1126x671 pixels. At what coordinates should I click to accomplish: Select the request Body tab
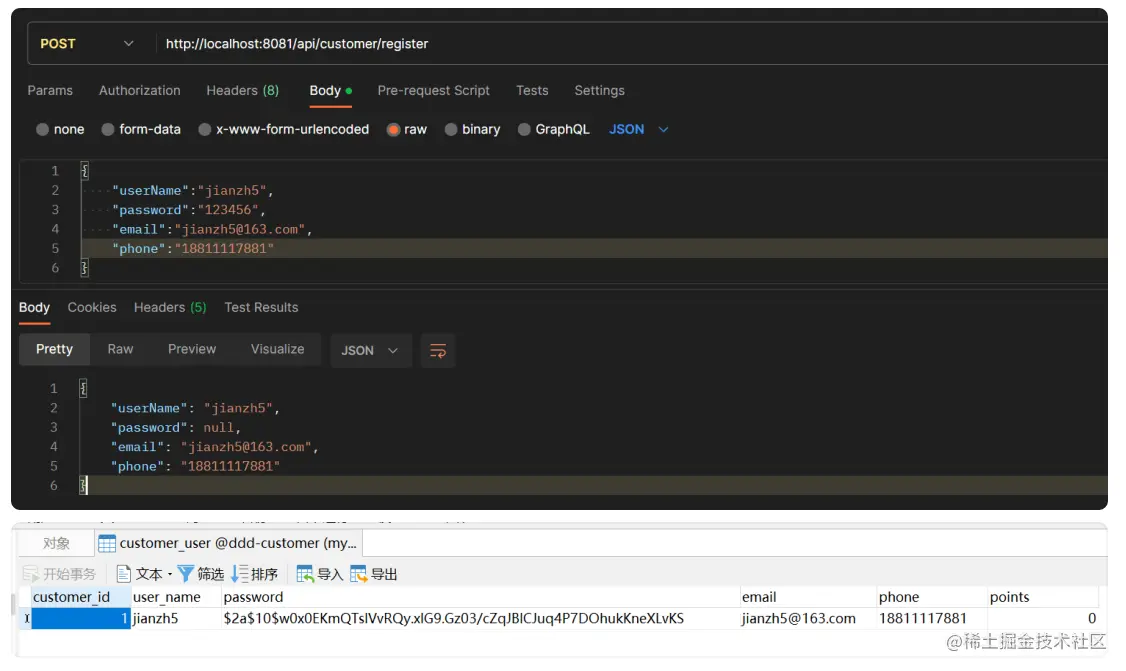[330, 91]
